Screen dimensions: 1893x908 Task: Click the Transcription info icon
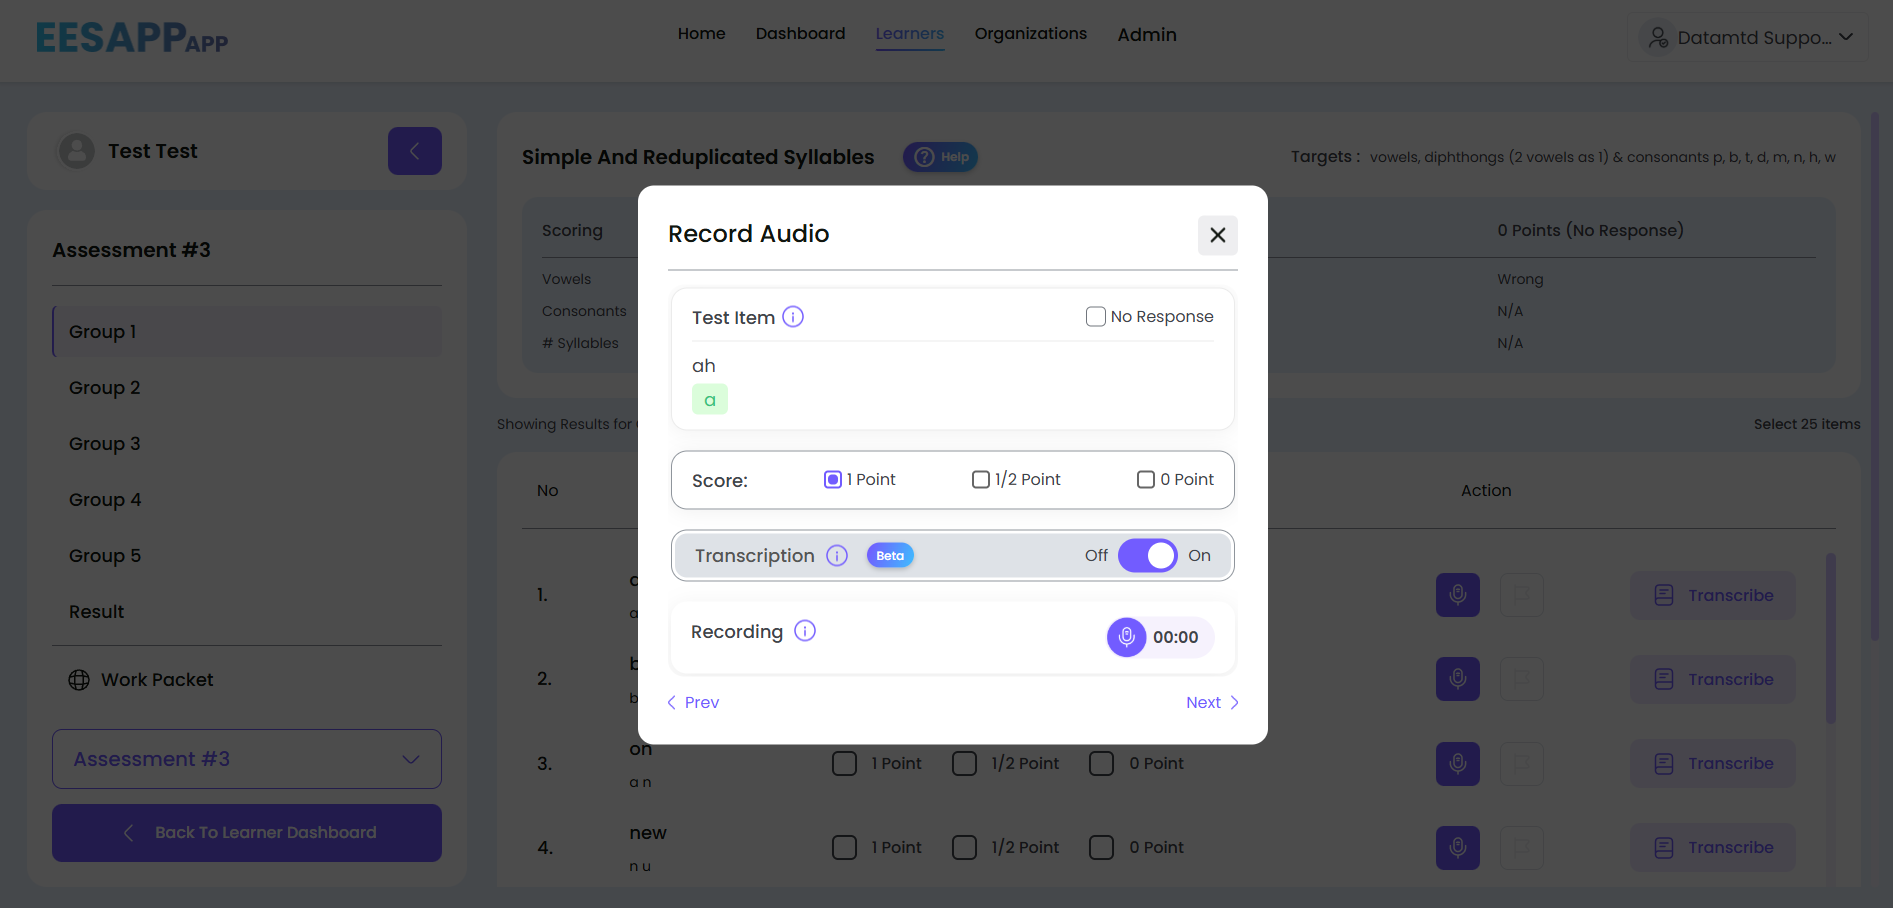[x=837, y=556]
